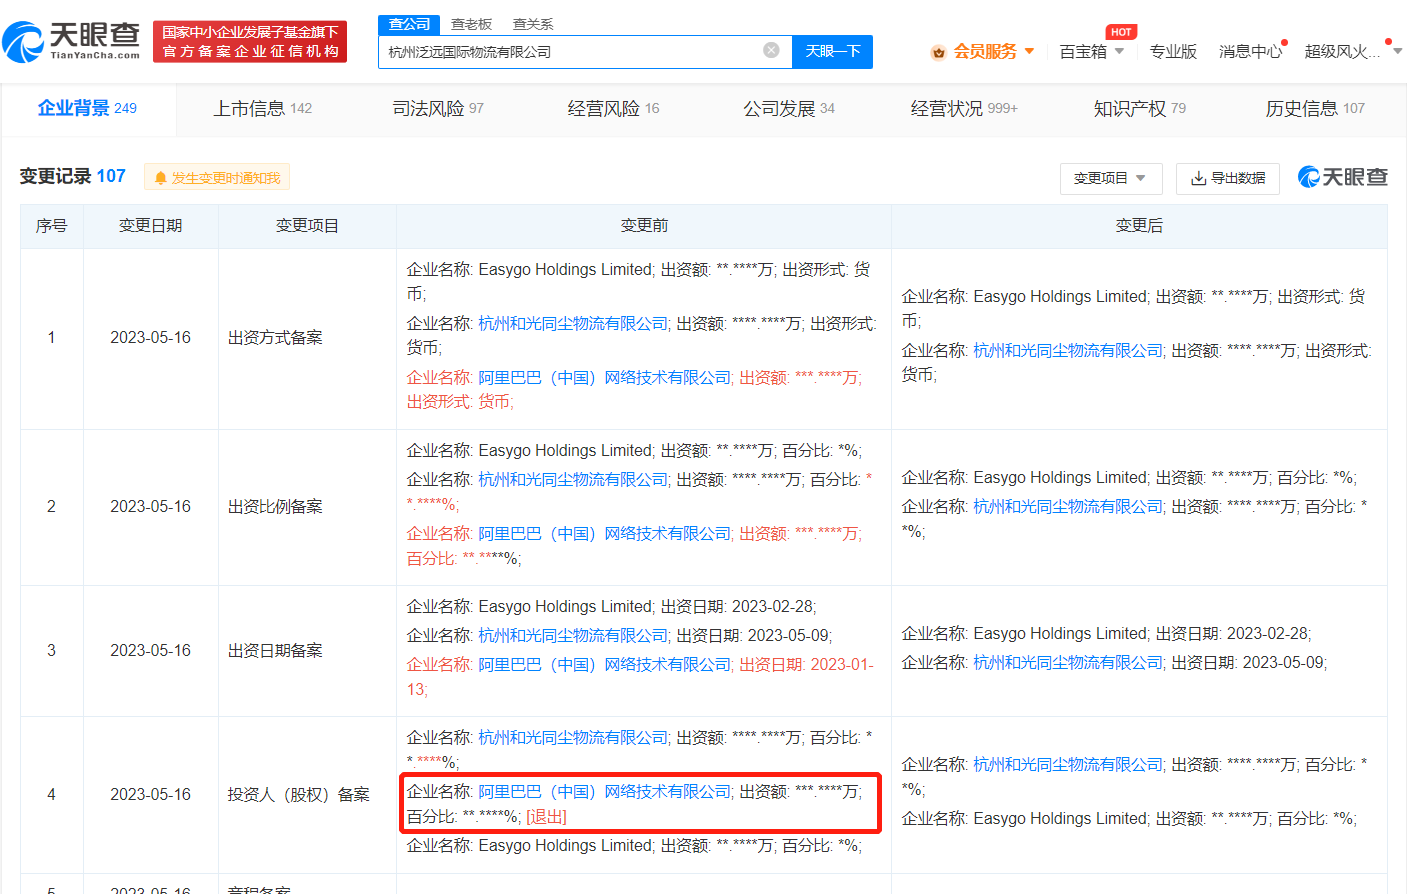Select the 查公司 search tab
This screenshot has width=1407, height=894.
point(409,24)
